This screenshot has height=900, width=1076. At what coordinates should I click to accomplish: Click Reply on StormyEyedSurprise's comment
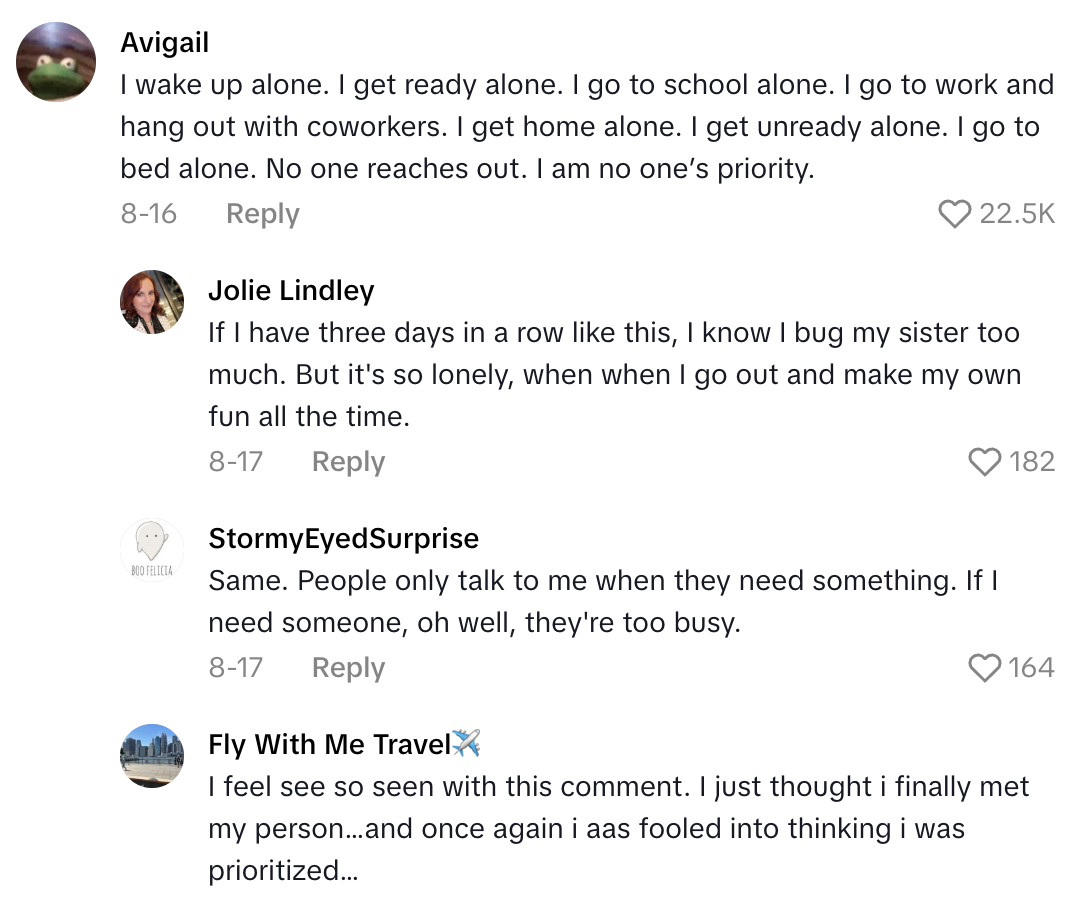348,667
